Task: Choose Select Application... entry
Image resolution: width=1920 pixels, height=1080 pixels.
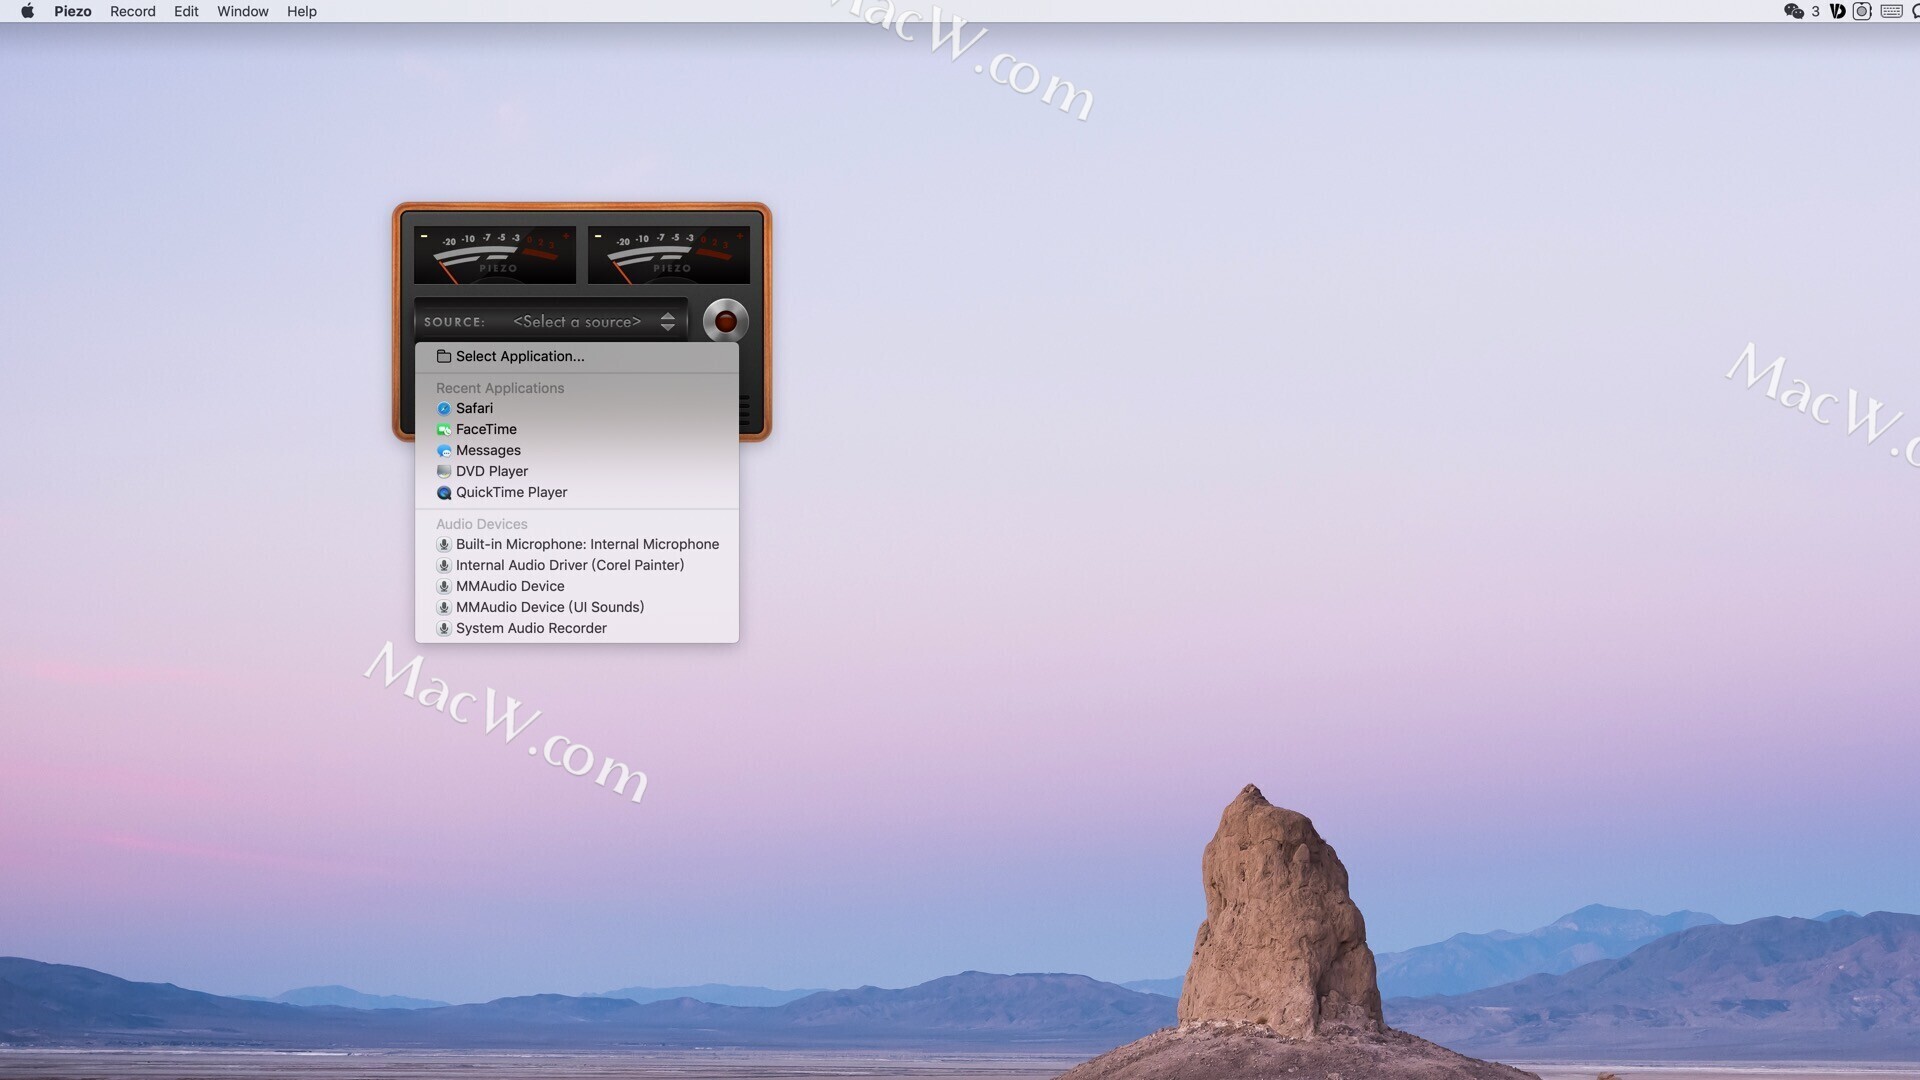Action: (x=577, y=356)
